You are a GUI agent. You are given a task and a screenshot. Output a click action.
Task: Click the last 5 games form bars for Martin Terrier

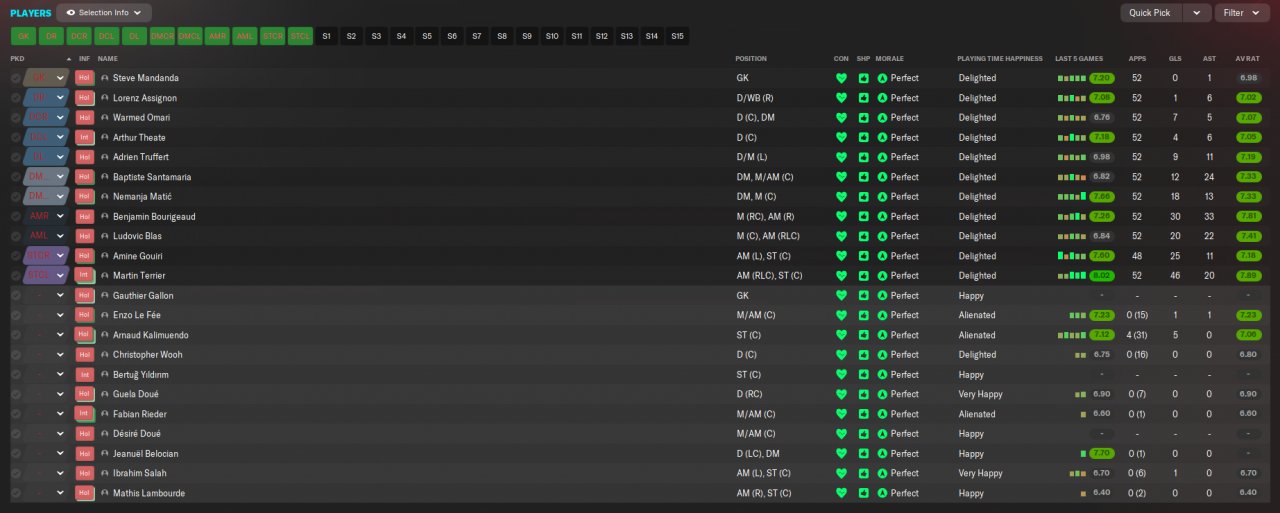click(1071, 275)
